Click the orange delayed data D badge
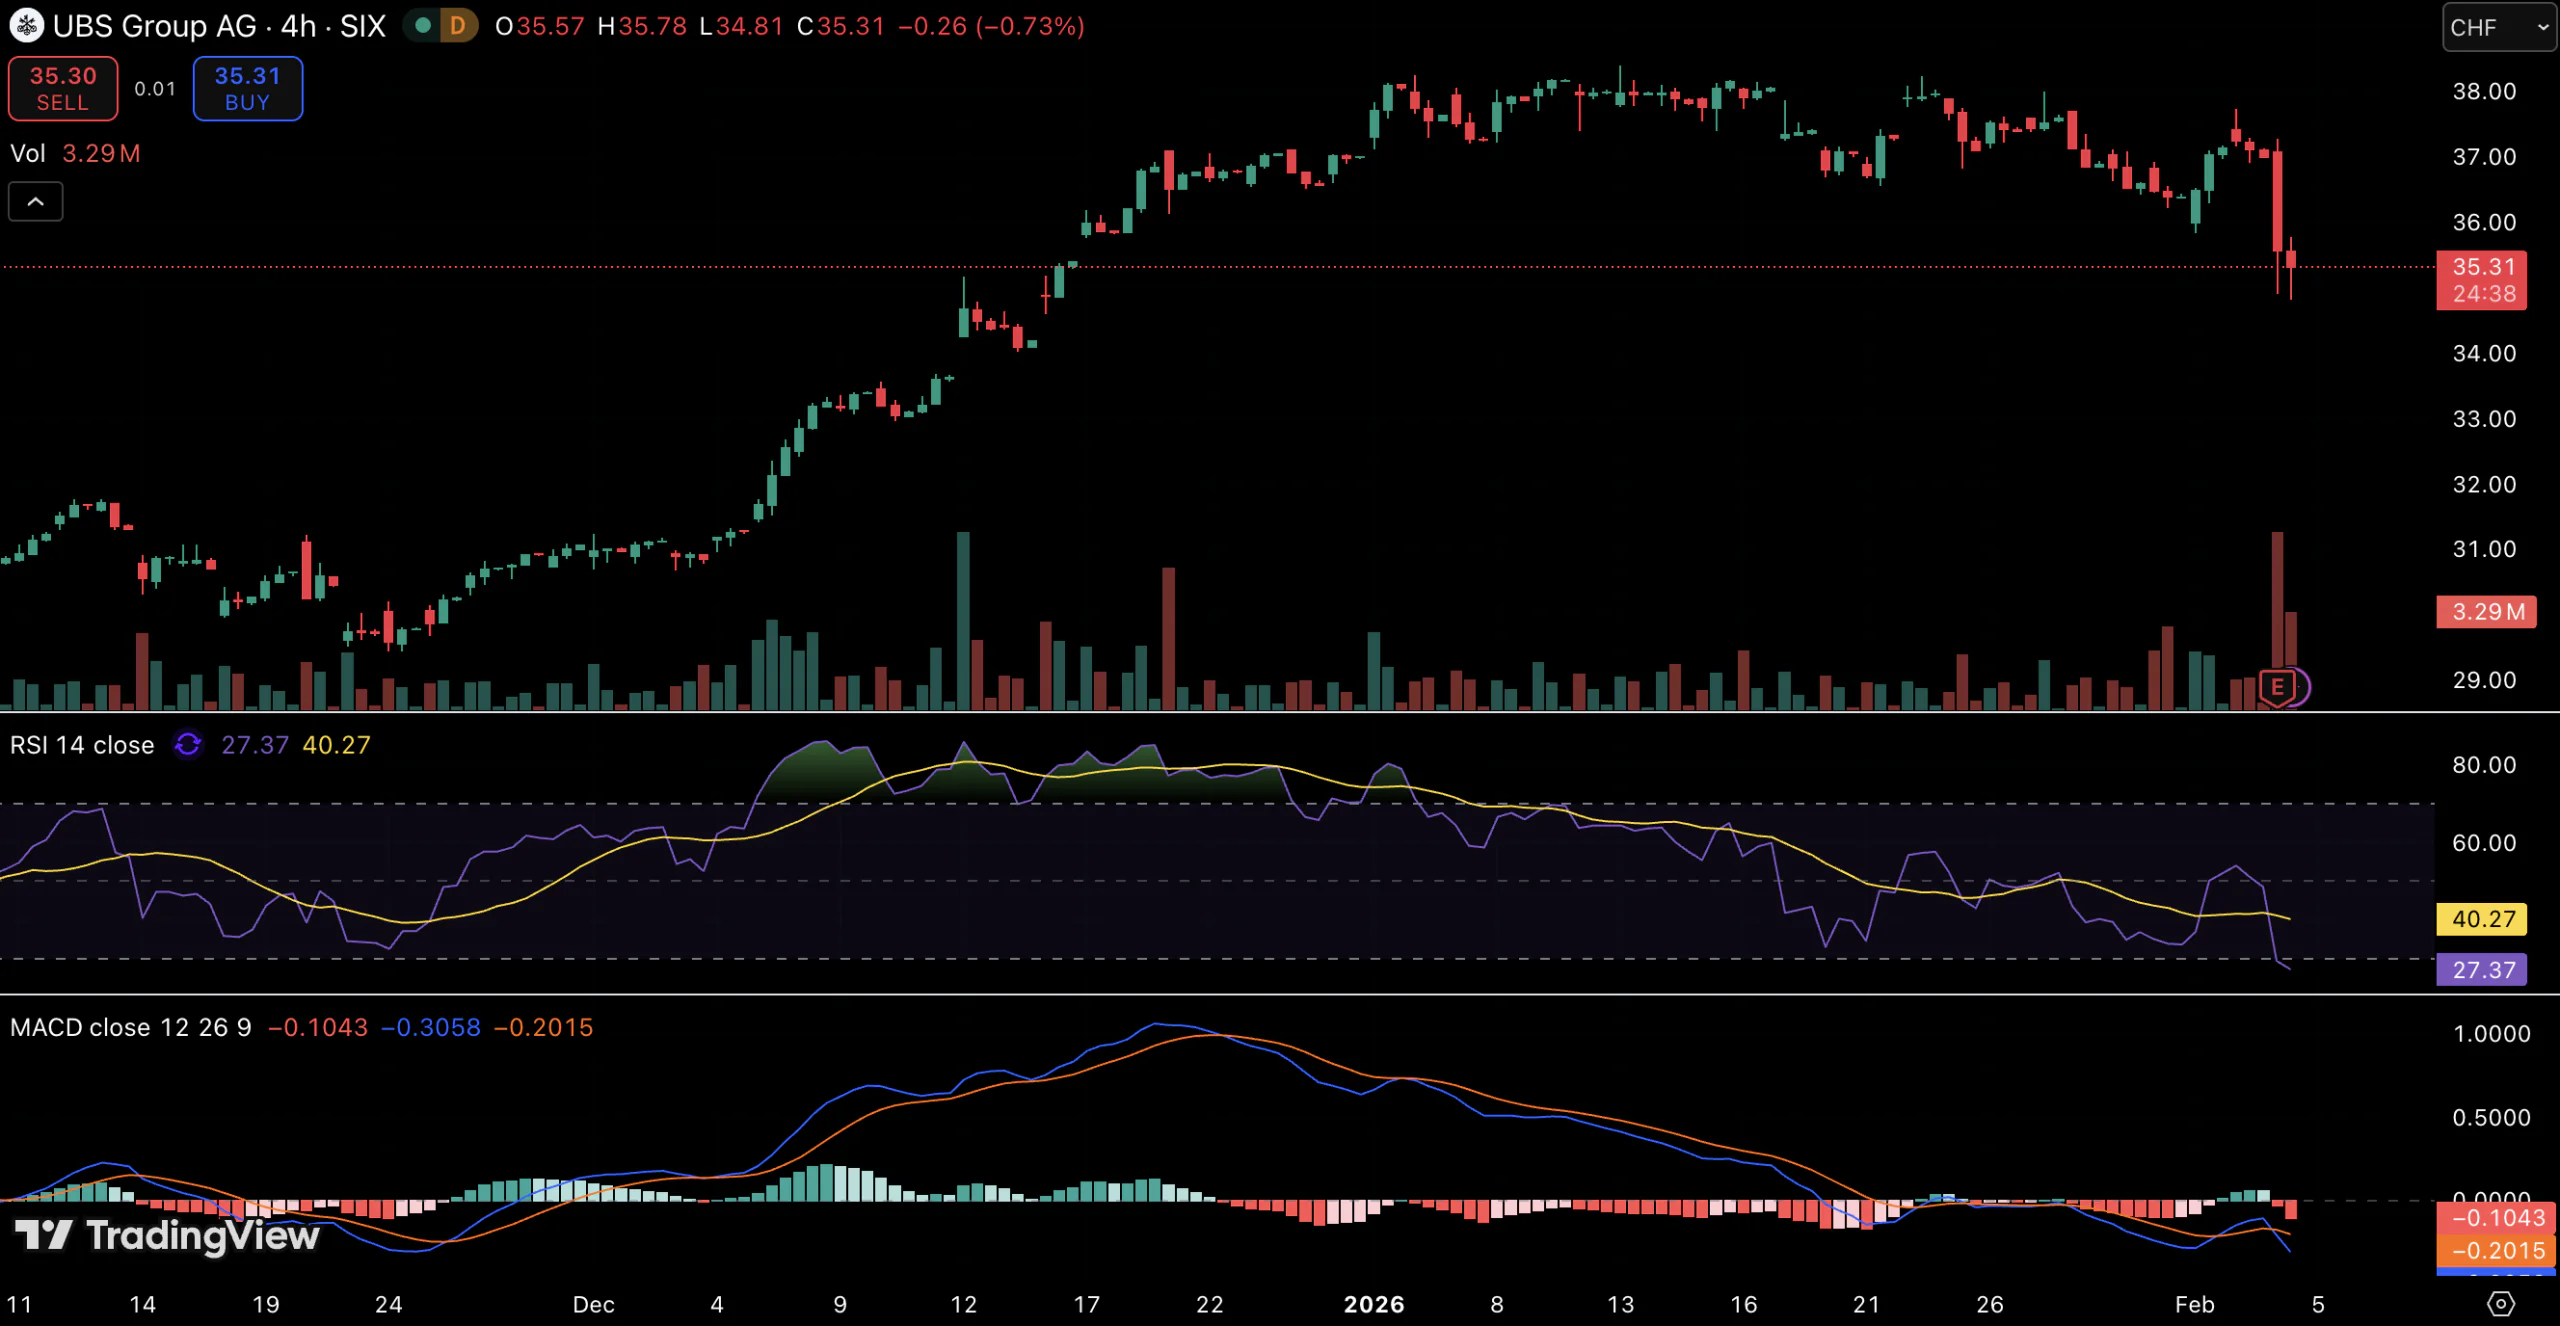Viewport: 2560px width, 1326px height. (x=458, y=26)
